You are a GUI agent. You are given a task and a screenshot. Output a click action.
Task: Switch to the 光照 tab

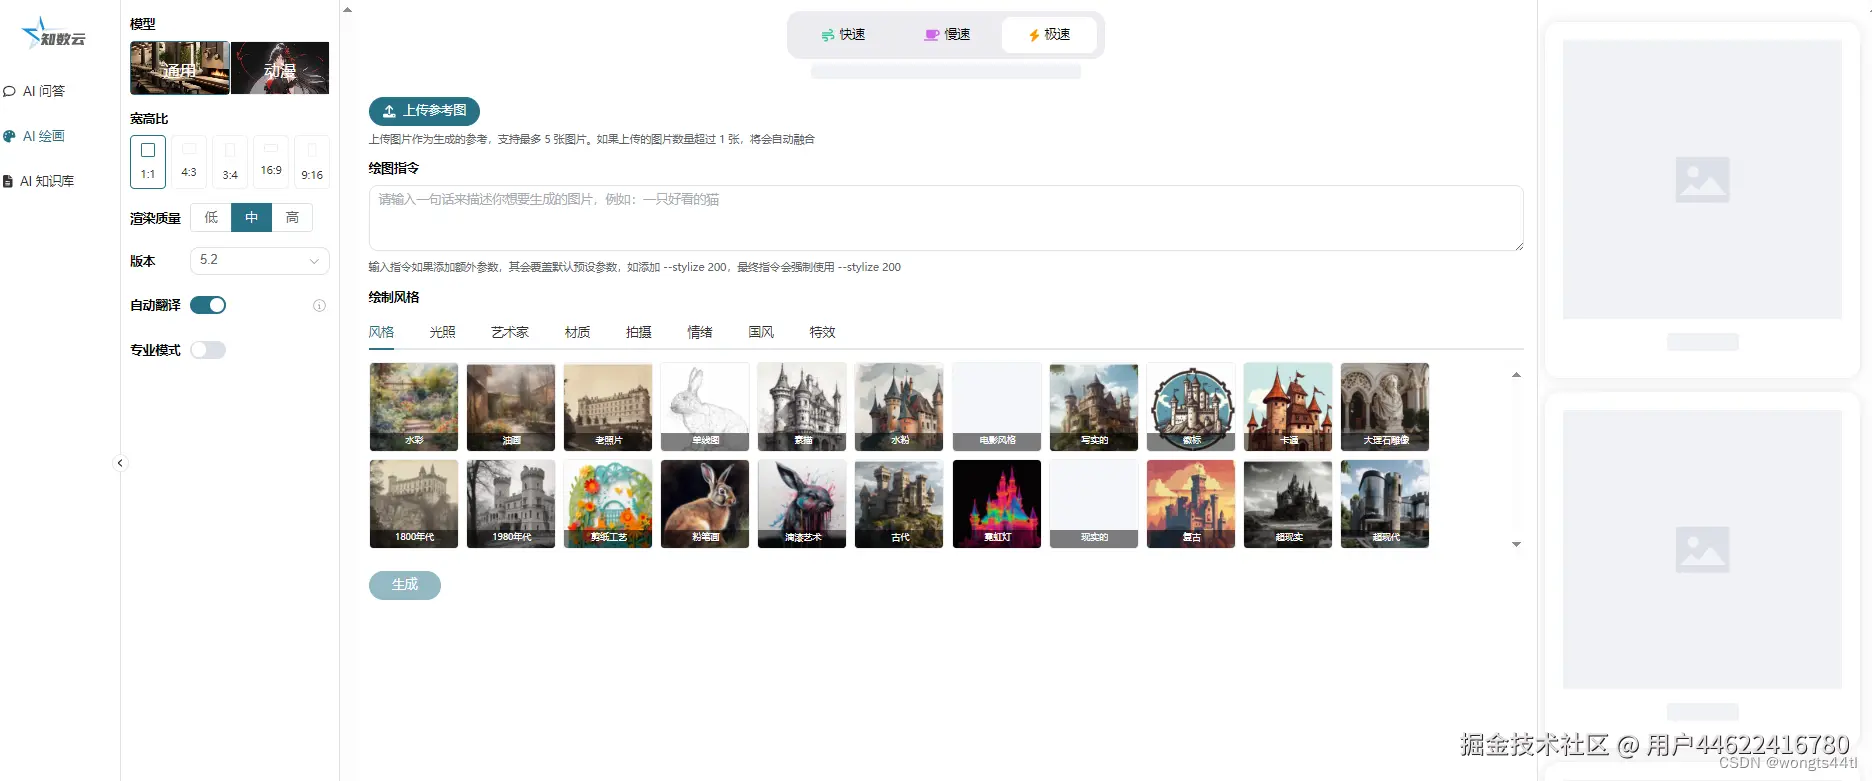click(442, 332)
